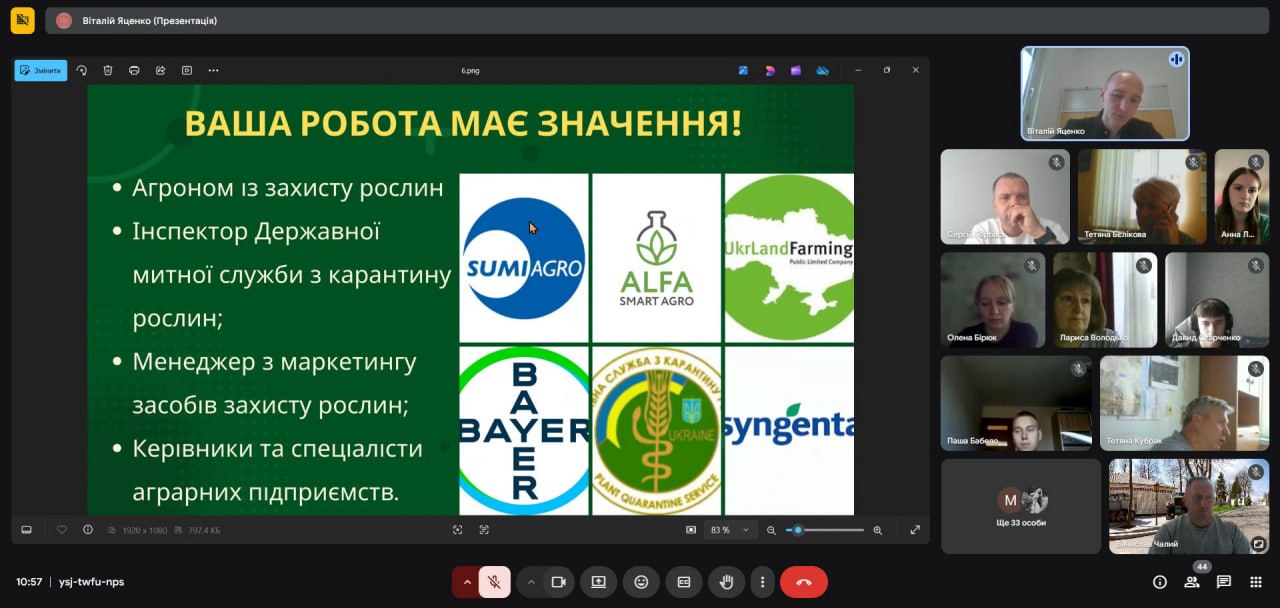Open the activities grid icon
The image size is (1280, 608).
pyautogui.click(x=1256, y=582)
